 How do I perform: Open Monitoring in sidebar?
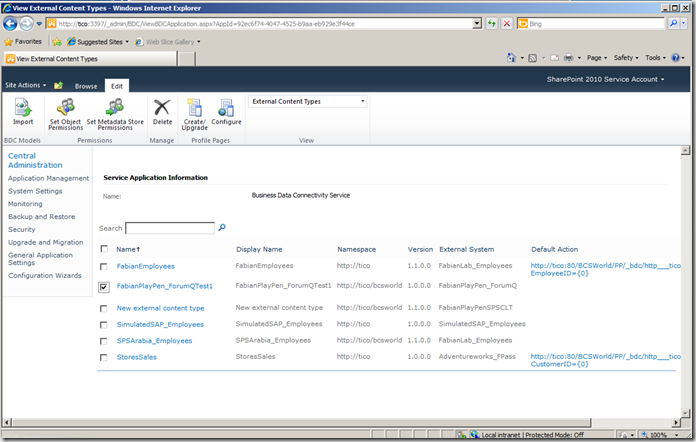(25, 204)
